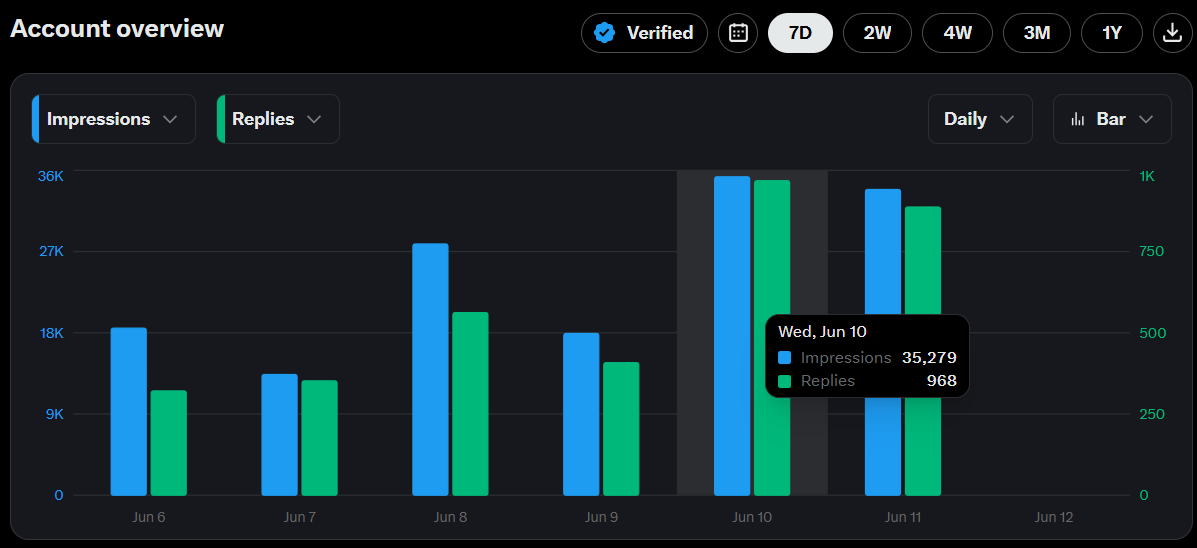Click the blue Impressions bar for Jun 8
This screenshot has height=548, width=1197.
click(431, 369)
